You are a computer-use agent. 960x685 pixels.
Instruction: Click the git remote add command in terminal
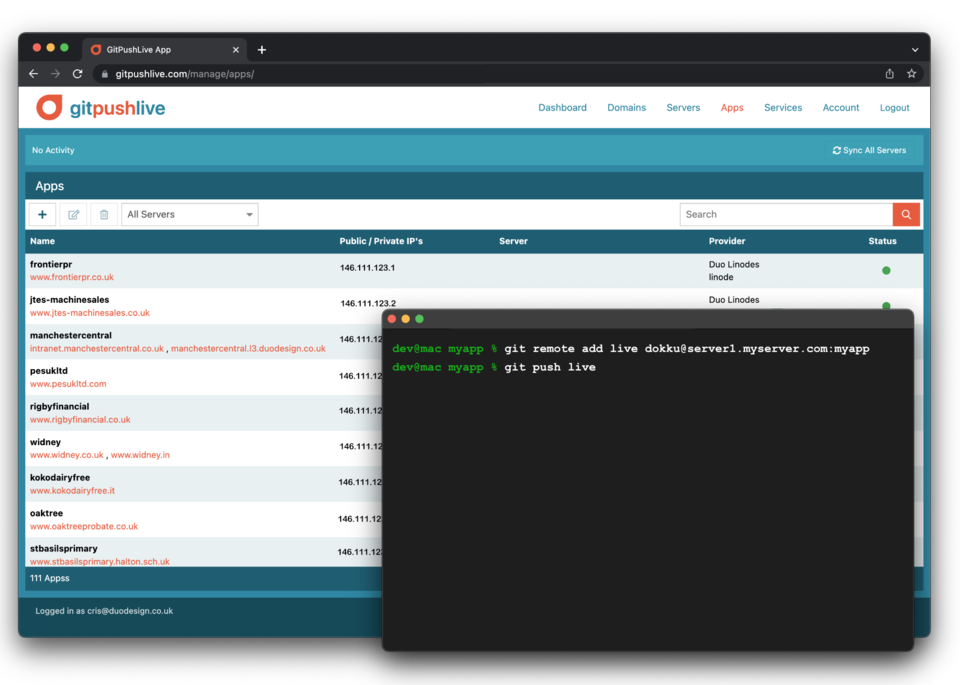coord(686,349)
